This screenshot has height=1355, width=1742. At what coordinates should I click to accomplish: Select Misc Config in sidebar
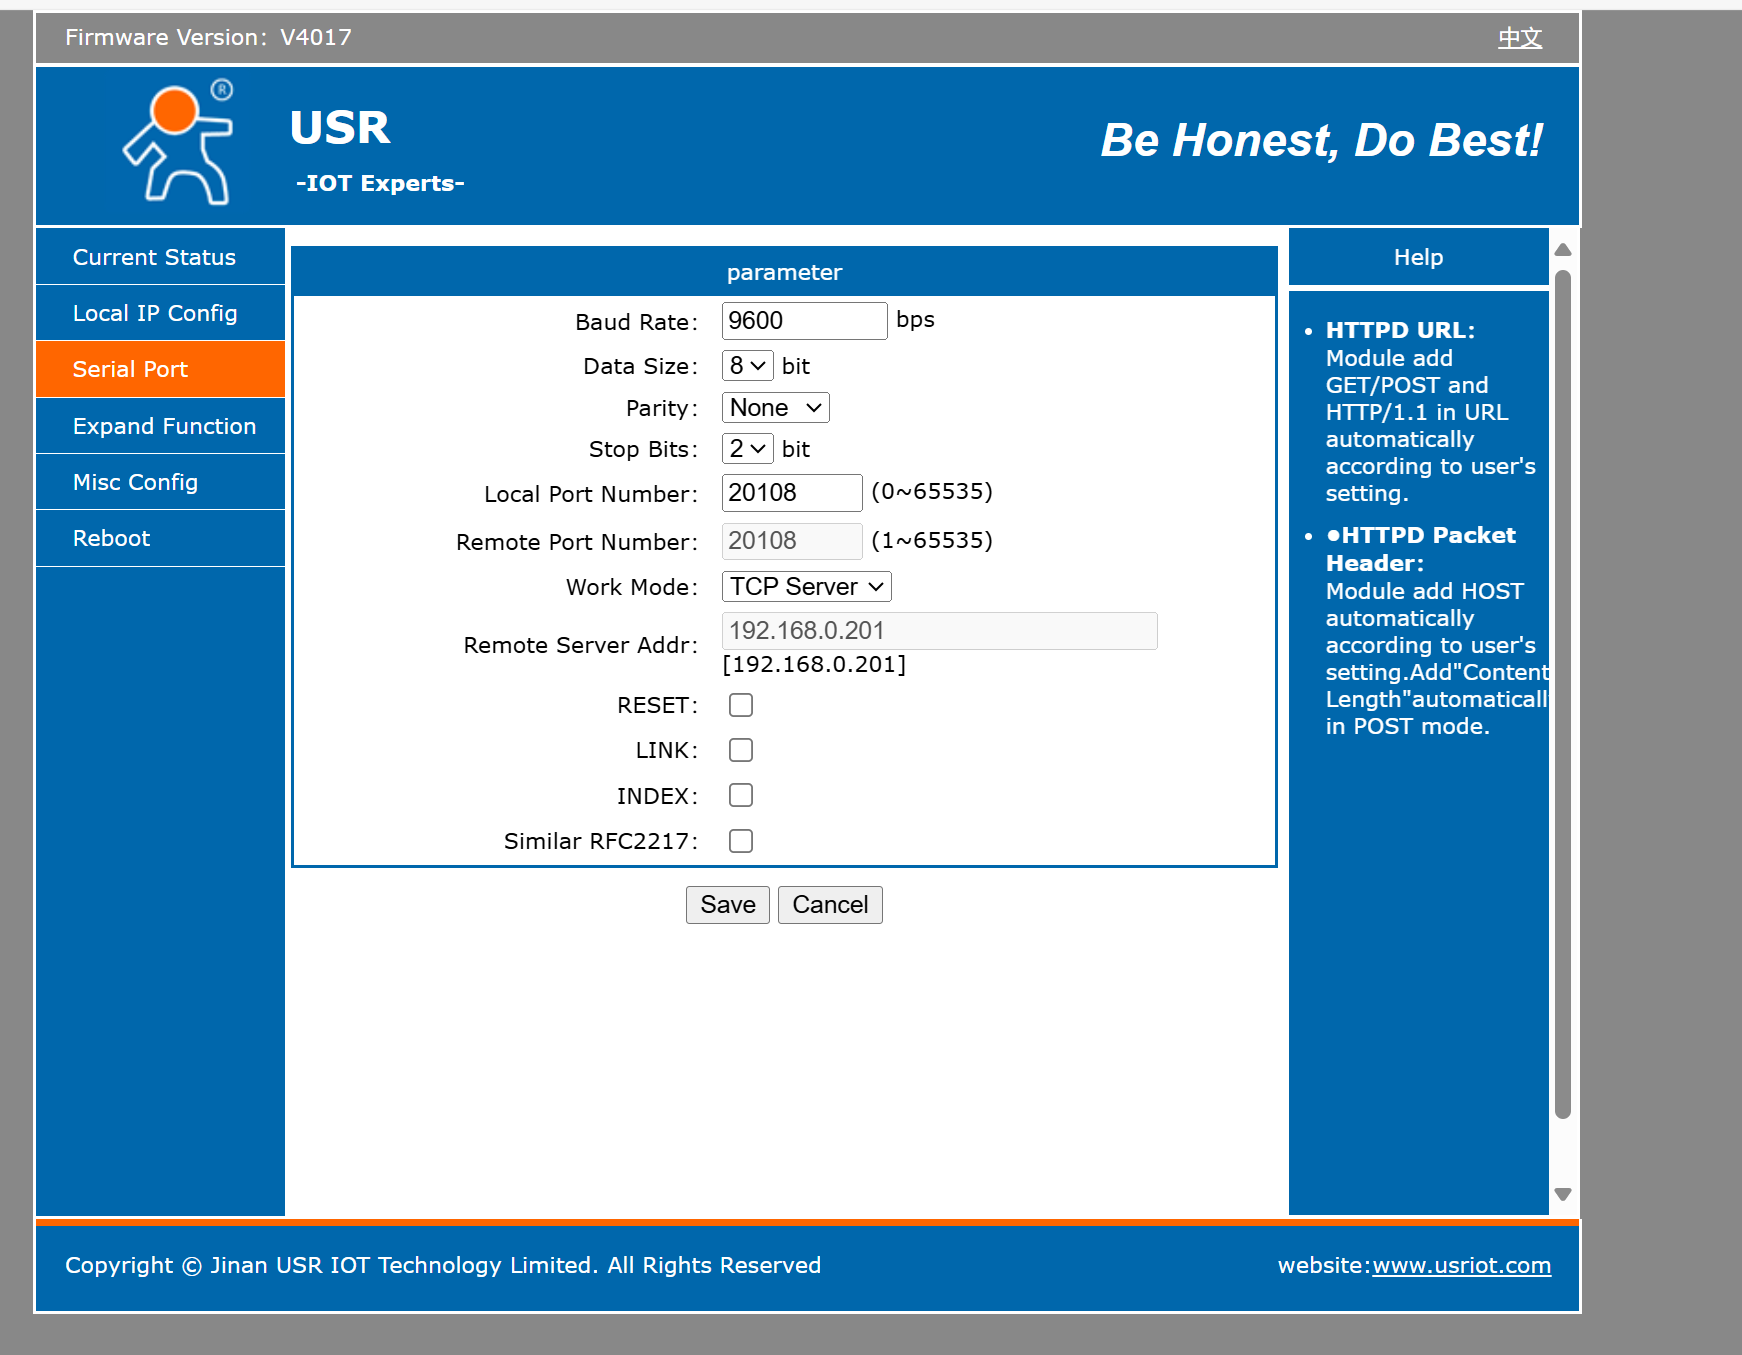(x=135, y=482)
